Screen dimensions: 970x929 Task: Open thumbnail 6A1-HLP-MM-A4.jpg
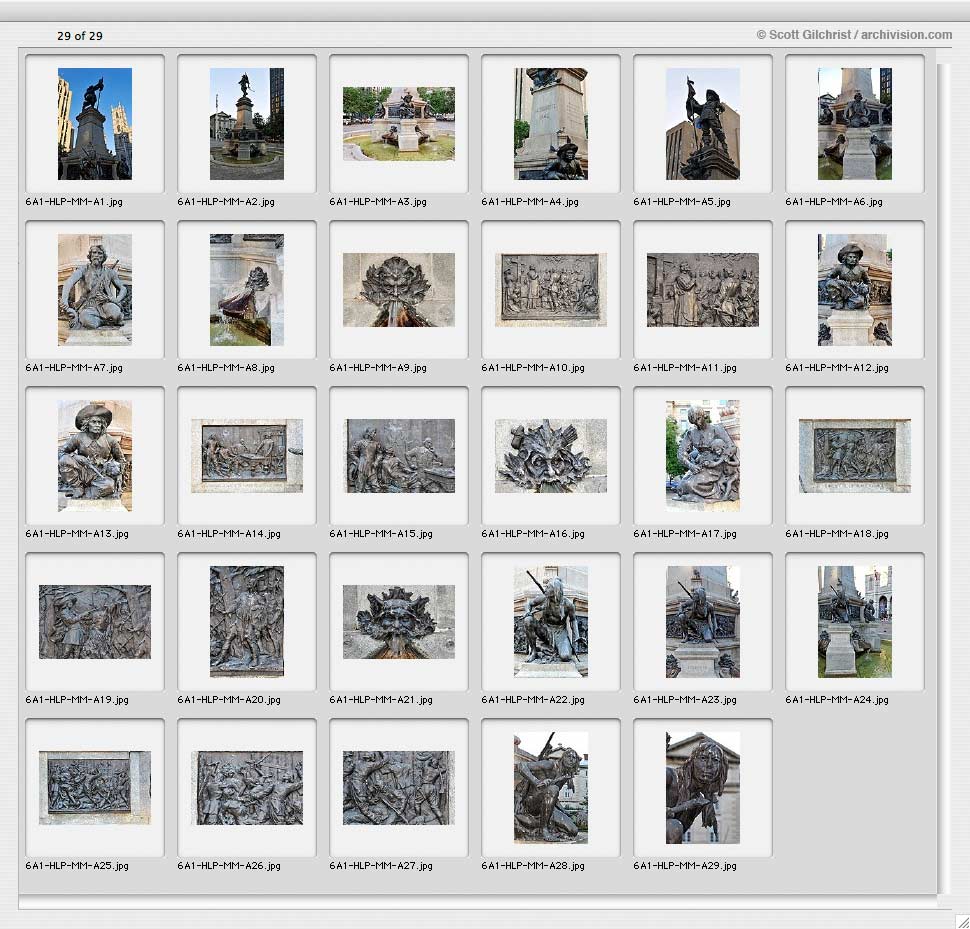tap(551, 124)
